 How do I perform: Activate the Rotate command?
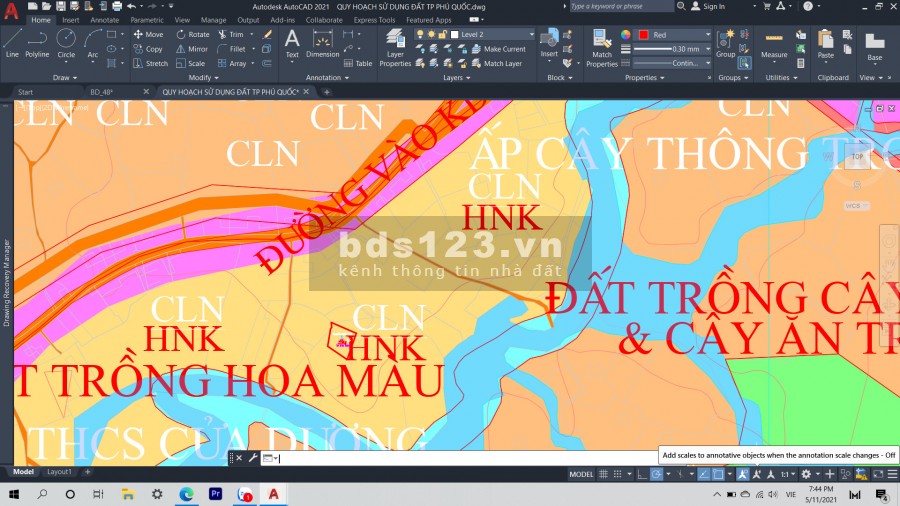[x=193, y=34]
